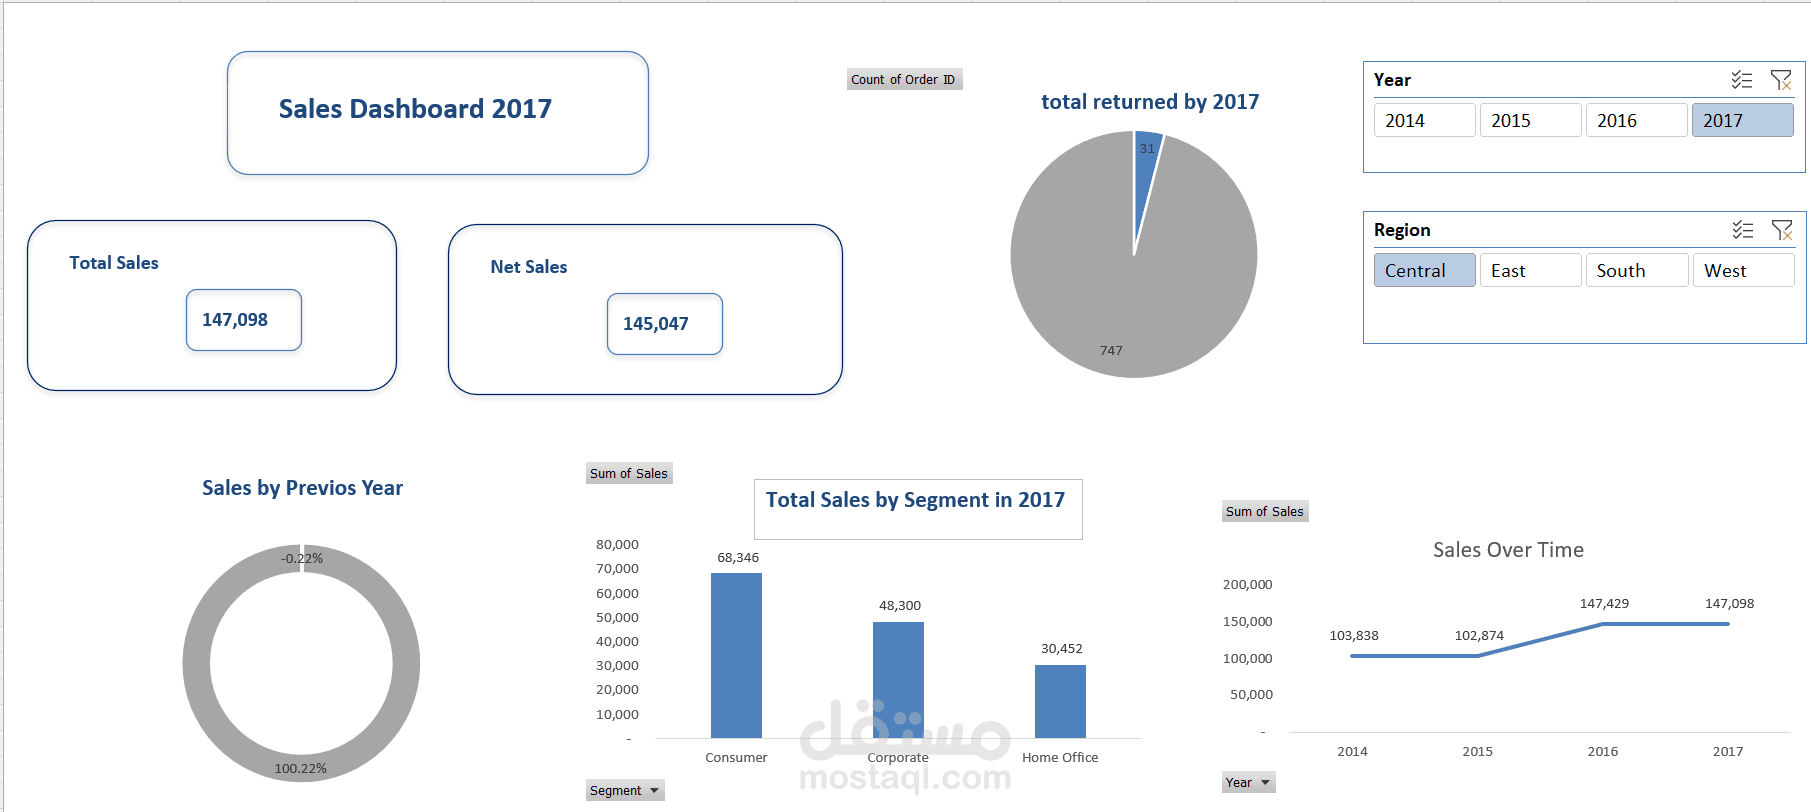
Task: Select the Net Sales value 145,047
Action: tap(664, 324)
